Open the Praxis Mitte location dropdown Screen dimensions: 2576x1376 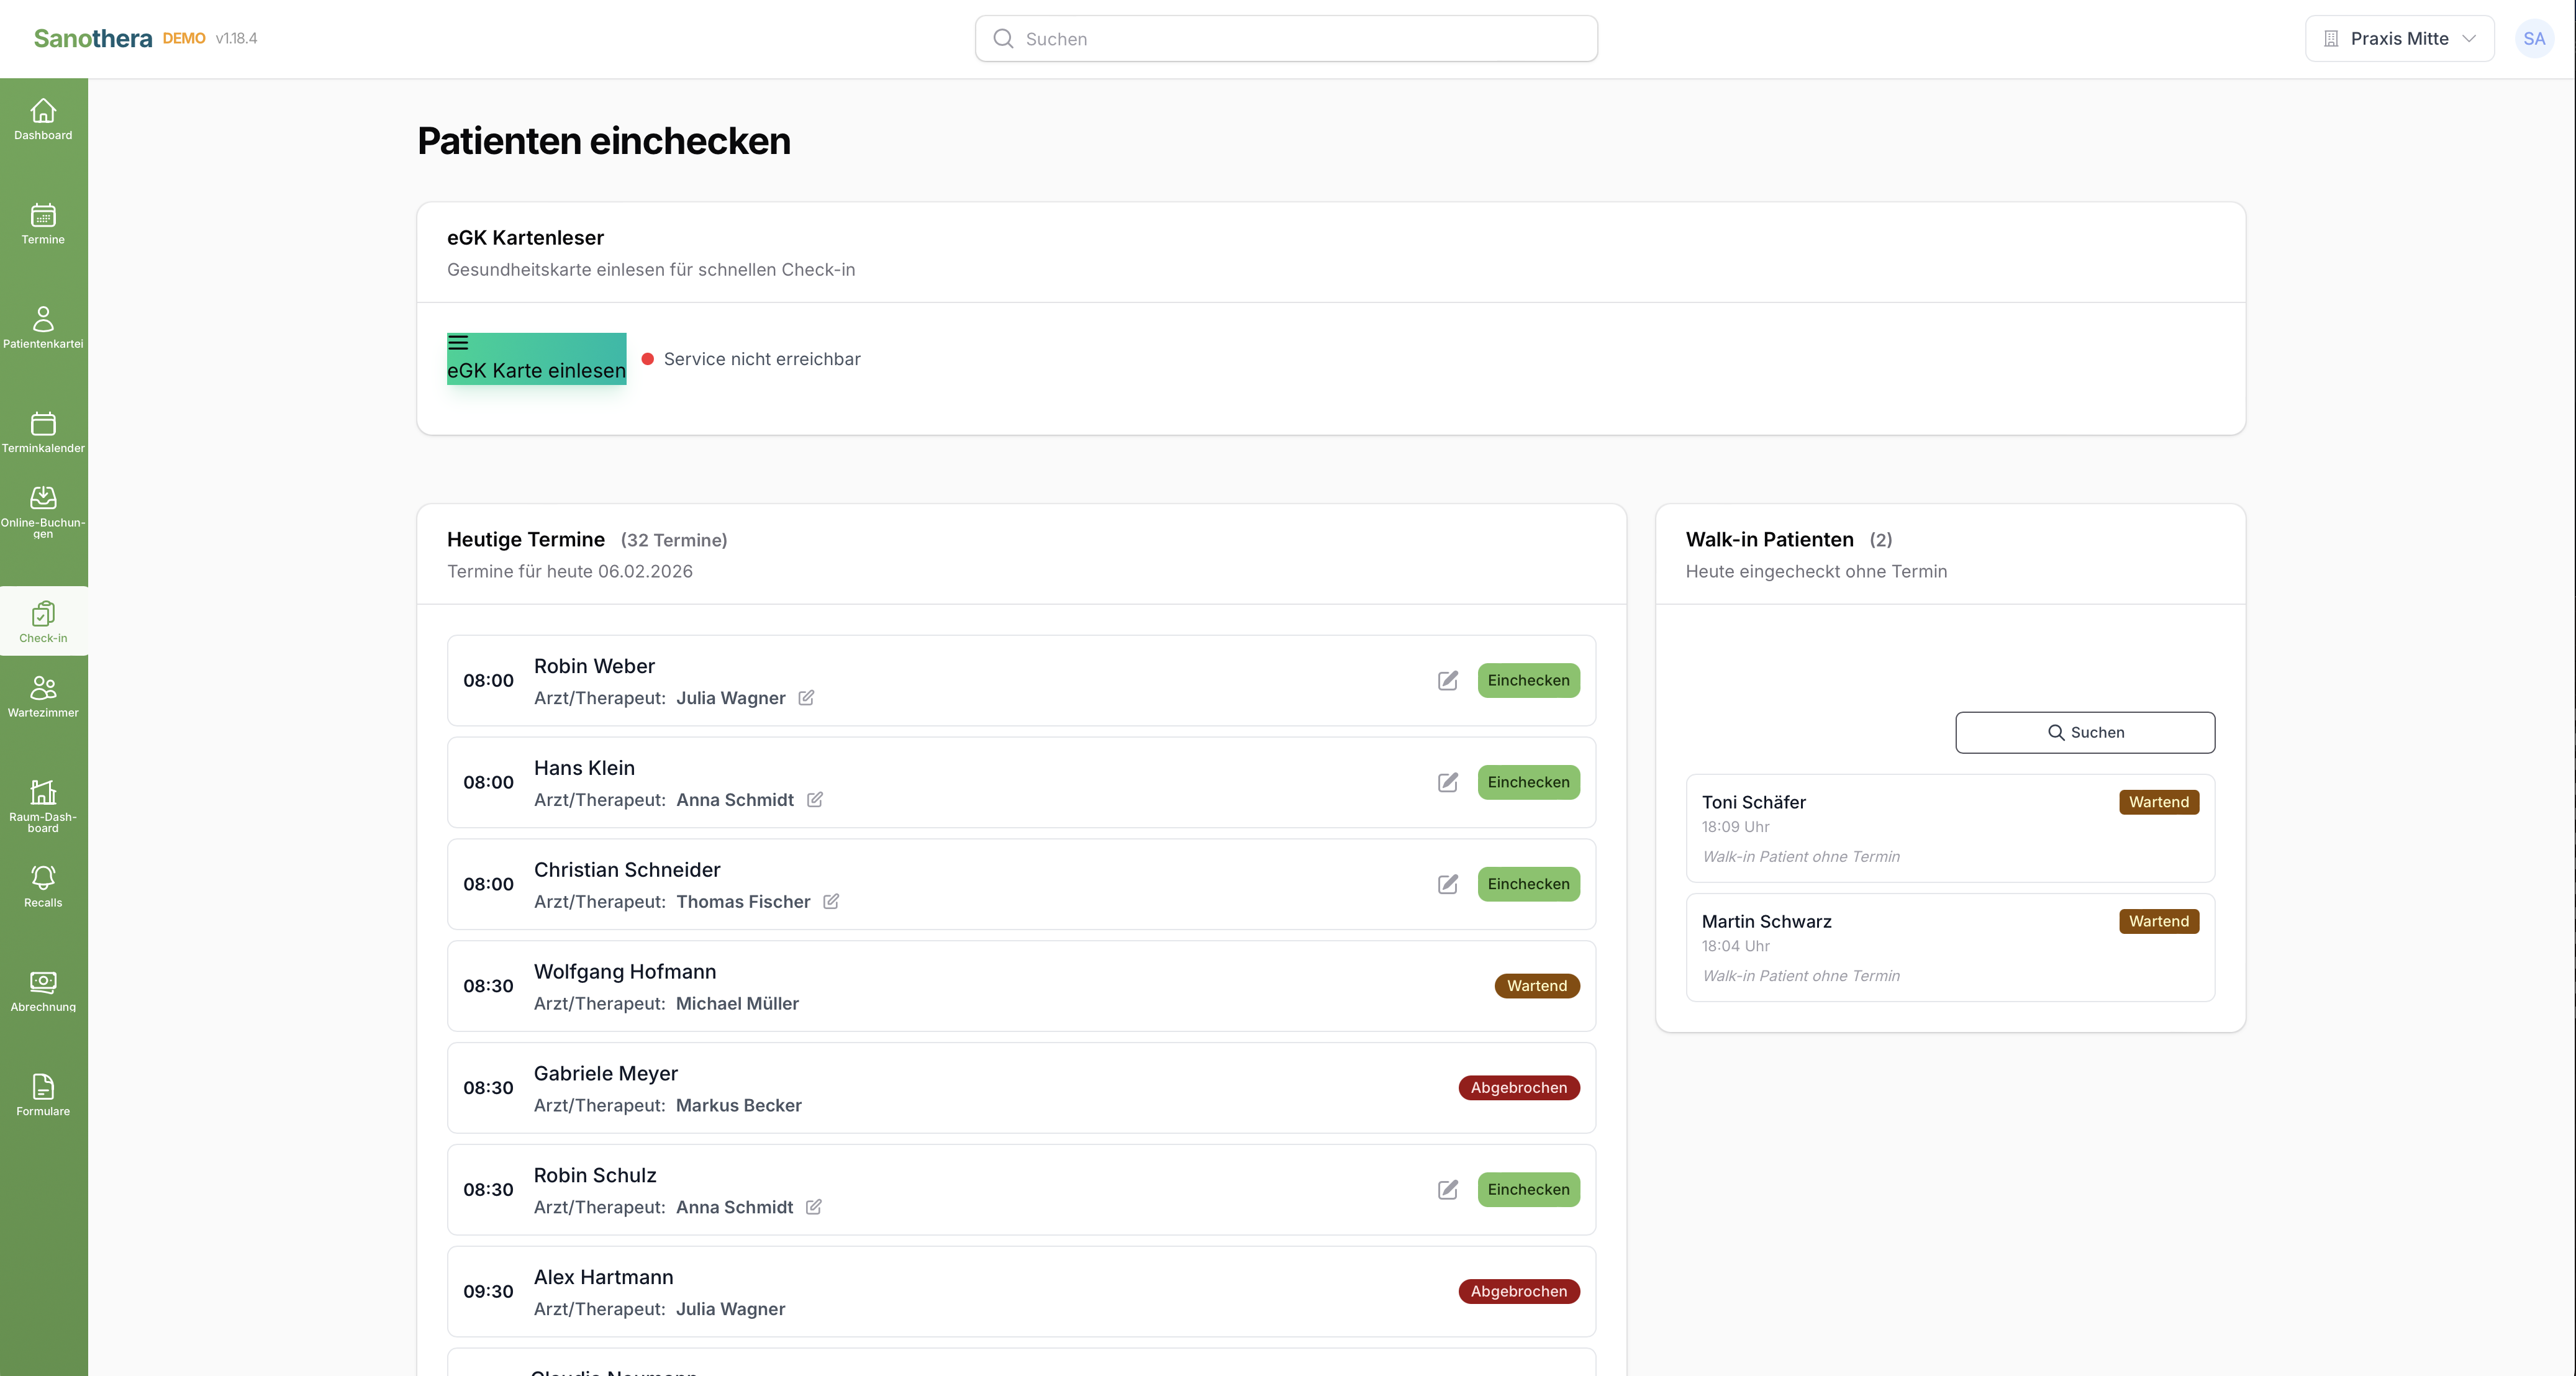coord(2399,39)
